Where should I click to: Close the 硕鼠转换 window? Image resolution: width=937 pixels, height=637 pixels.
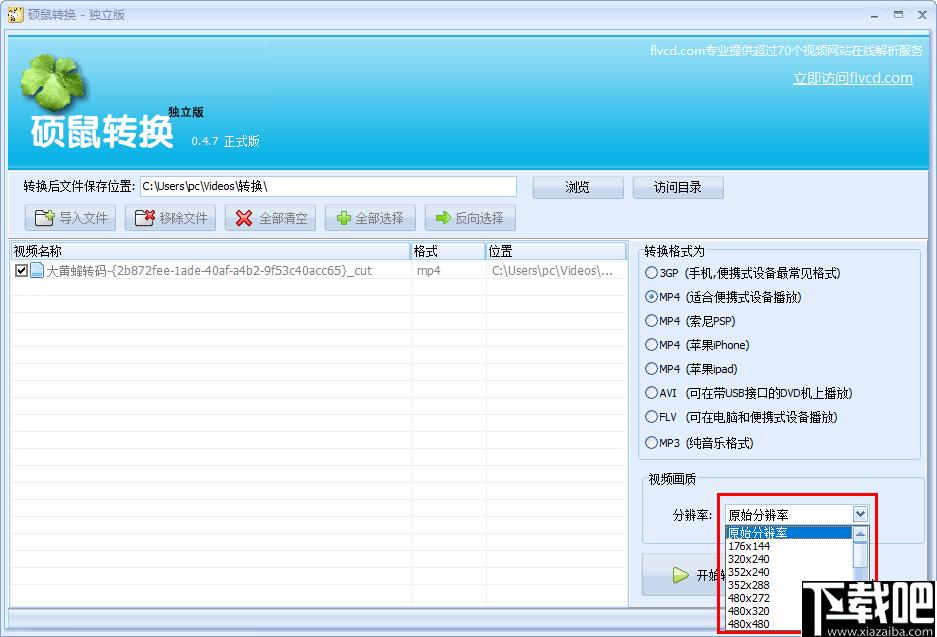pos(922,15)
